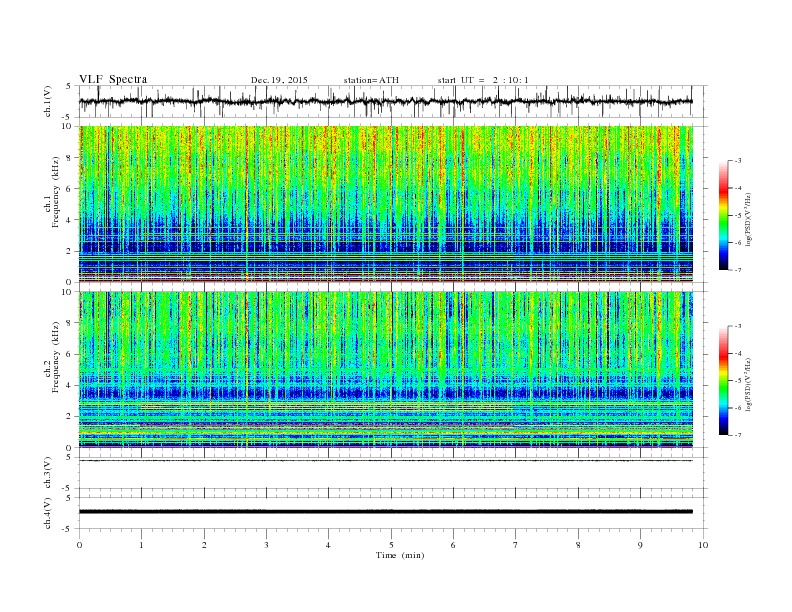Image resolution: width=792 pixels, height=612 pixels.
Task: Click time-axis tick label "6"
Action: (453, 545)
